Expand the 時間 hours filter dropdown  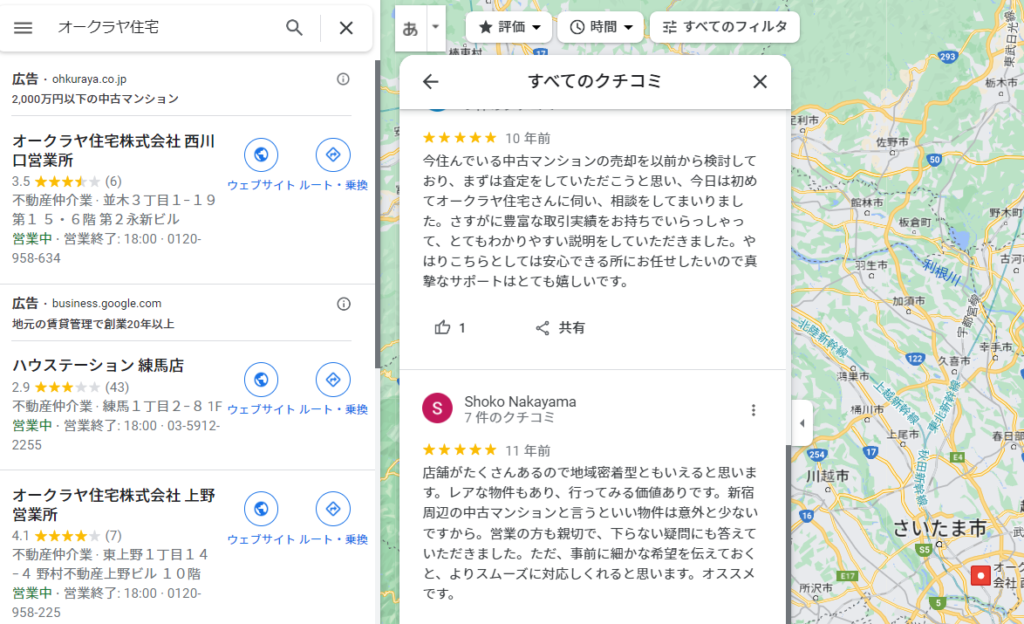click(600, 27)
